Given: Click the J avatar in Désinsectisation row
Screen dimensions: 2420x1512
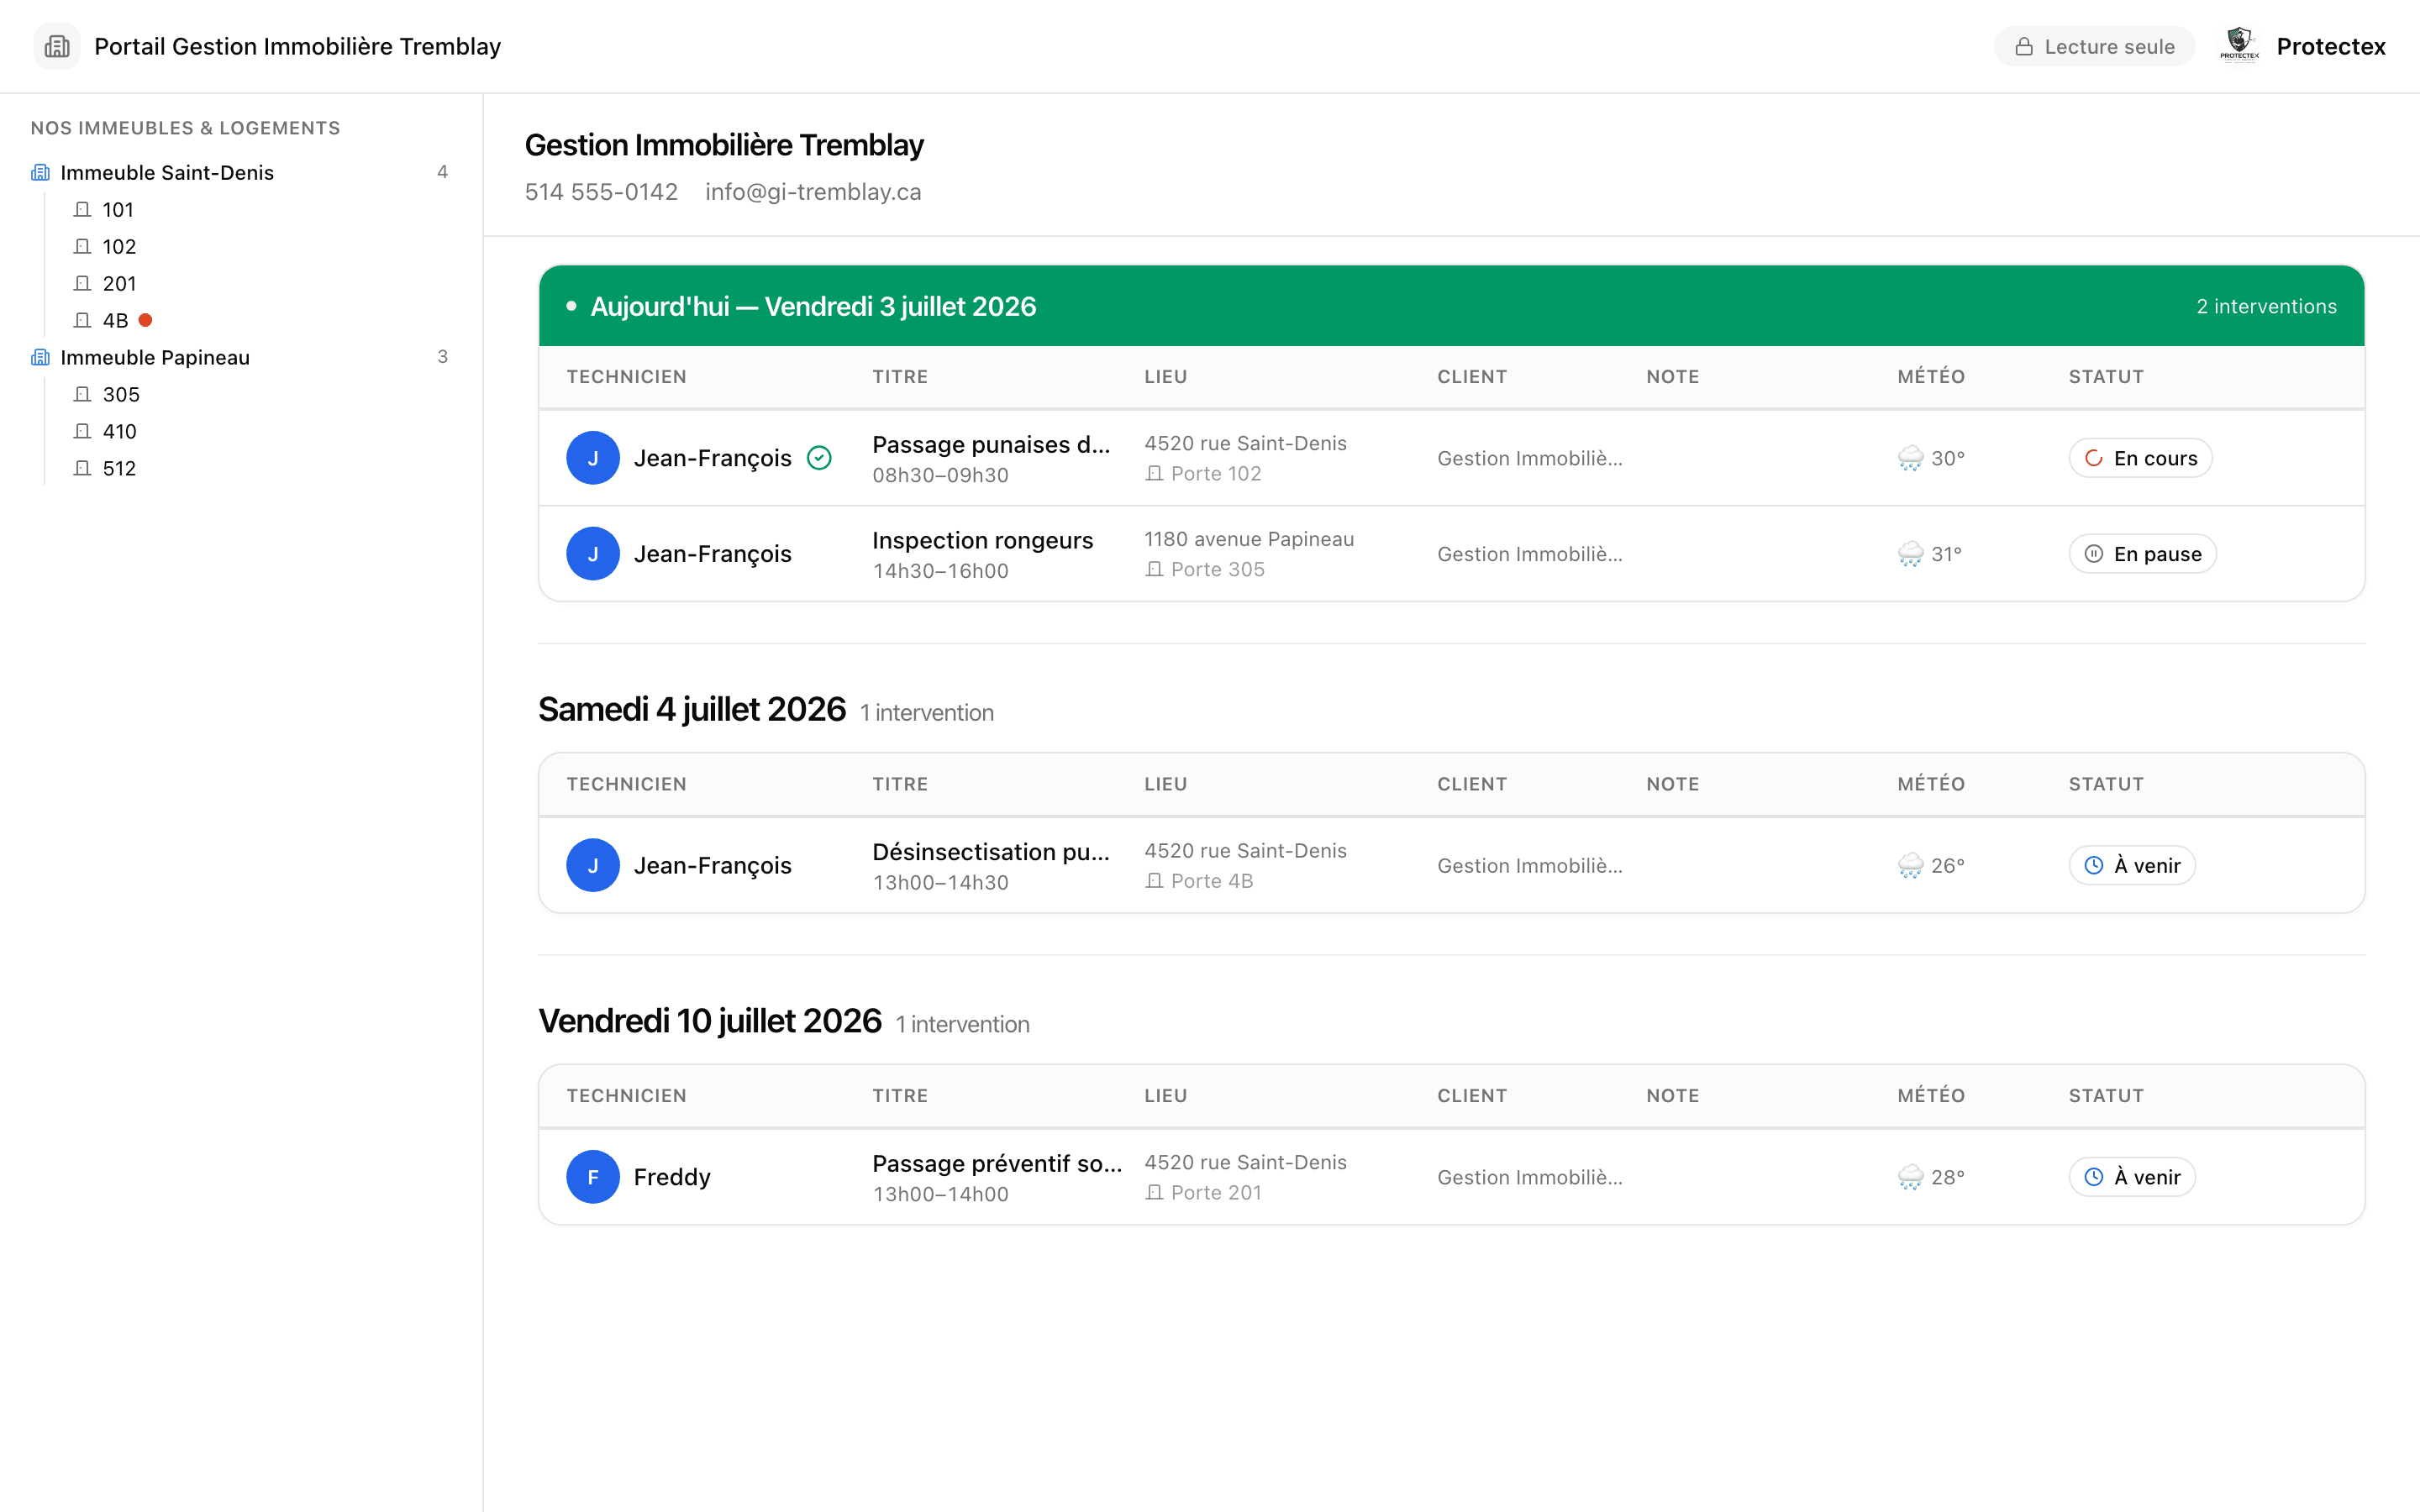Looking at the screenshot, I should point(593,866).
